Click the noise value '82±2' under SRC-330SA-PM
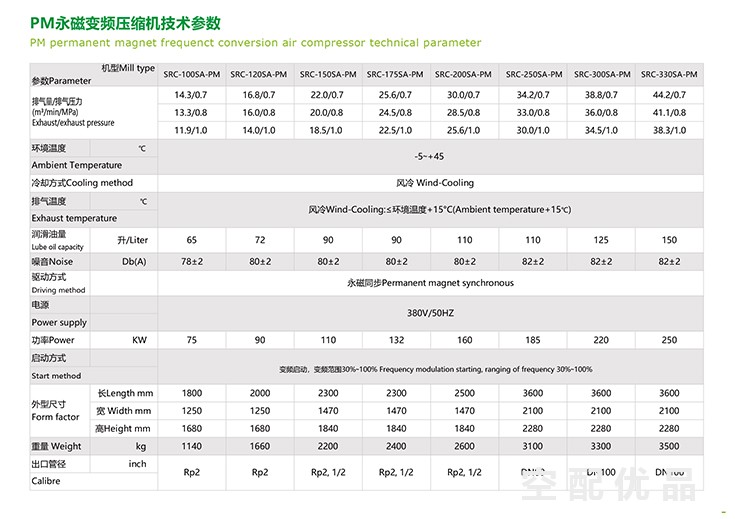 pyautogui.click(x=669, y=262)
